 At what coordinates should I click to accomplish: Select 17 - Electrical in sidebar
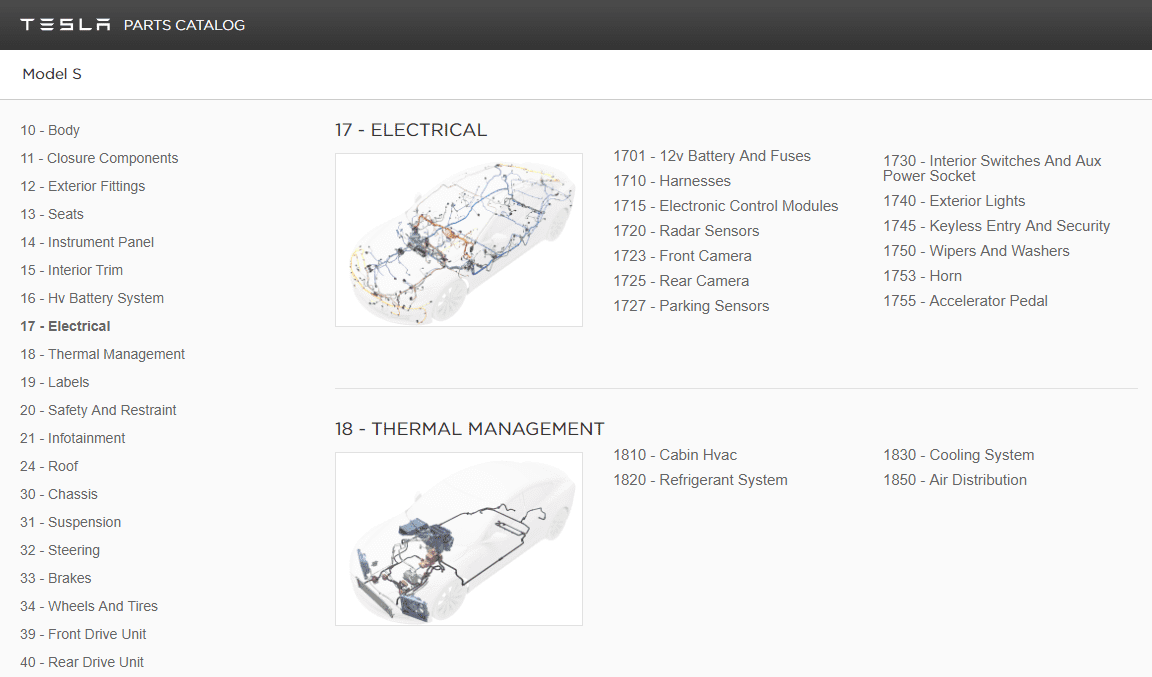[x=65, y=326]
